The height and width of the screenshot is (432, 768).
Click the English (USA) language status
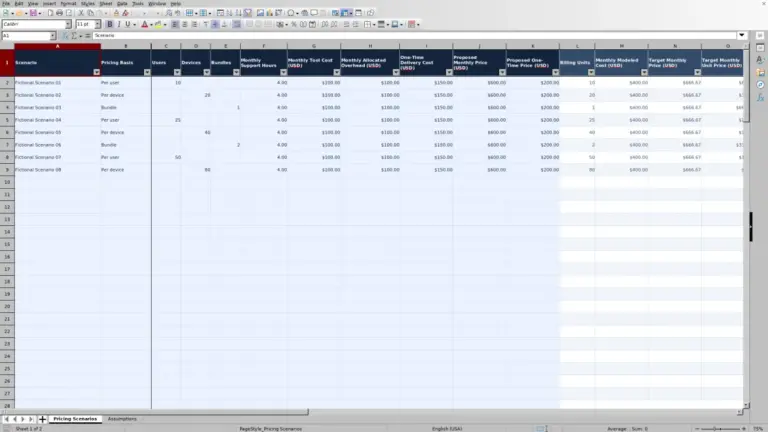[447, 429]
